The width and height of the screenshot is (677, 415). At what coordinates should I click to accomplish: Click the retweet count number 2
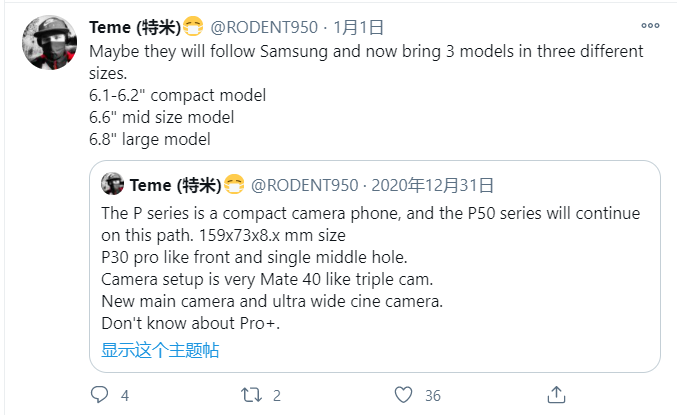tap(277, 395)
